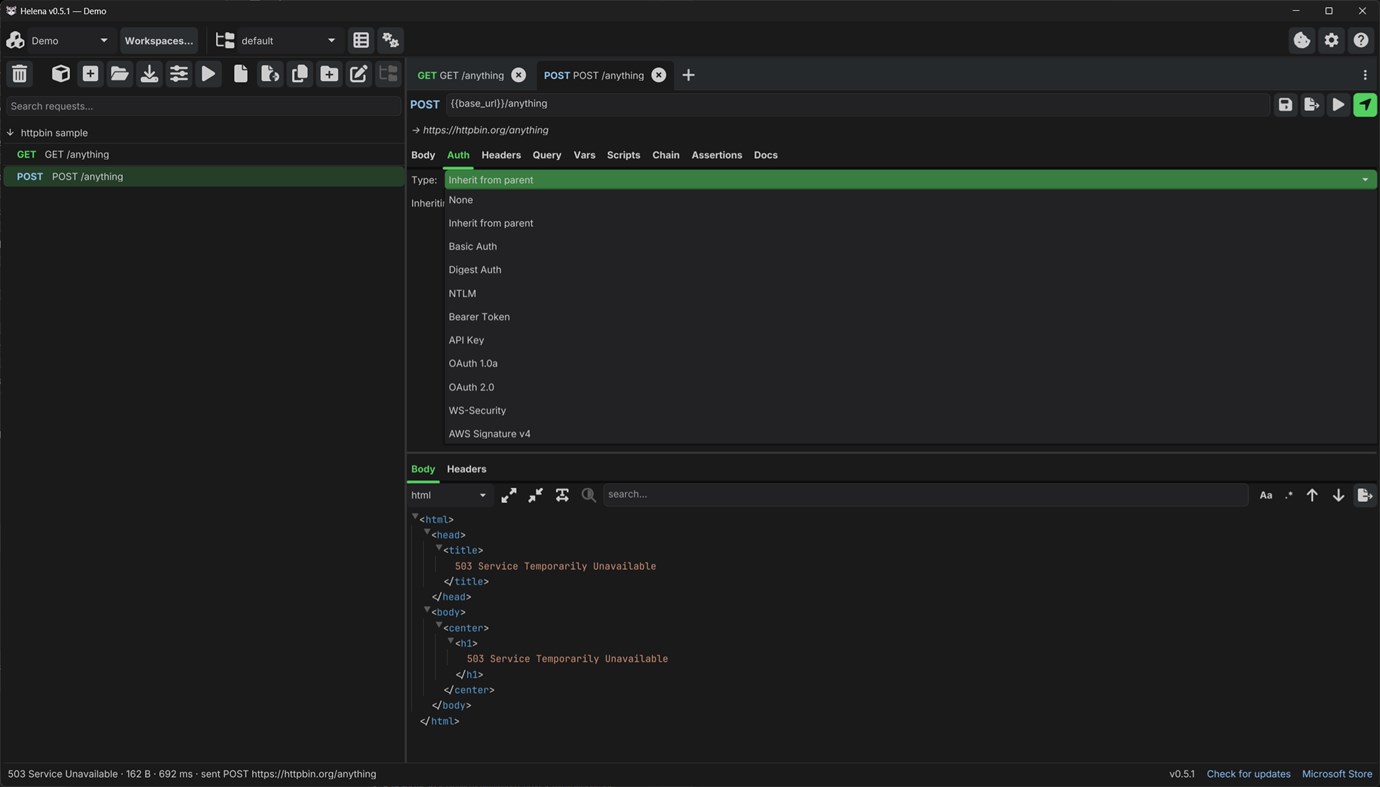This screenshot has width=1380, height=787.
Task: Click the word wrap icon in the response toolbar
Action: coord(562,495)
